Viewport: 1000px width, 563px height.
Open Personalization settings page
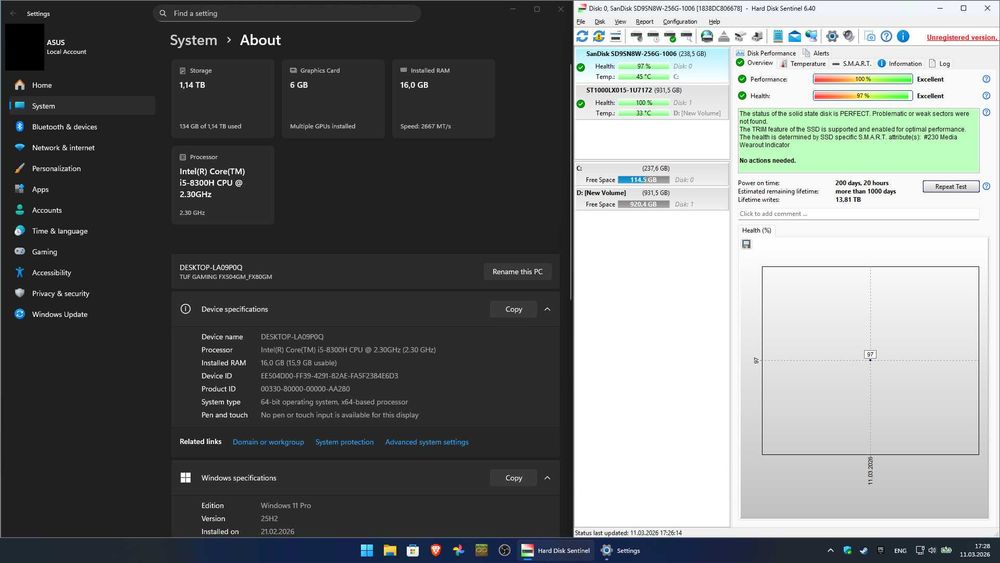point(83,168)
